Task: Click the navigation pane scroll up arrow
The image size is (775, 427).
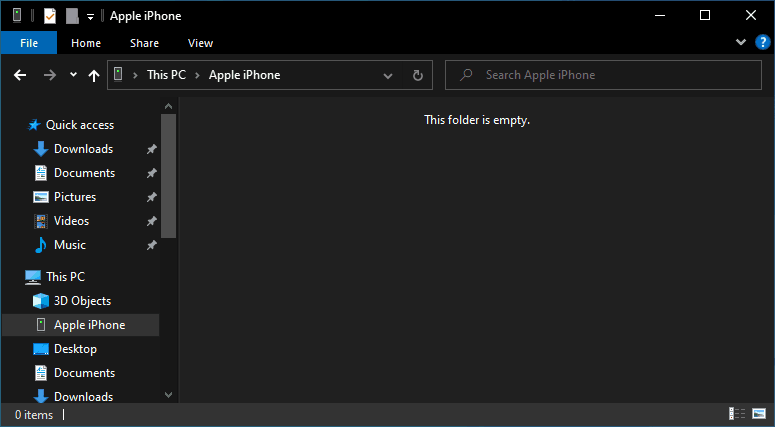Action: coord(169,106)
